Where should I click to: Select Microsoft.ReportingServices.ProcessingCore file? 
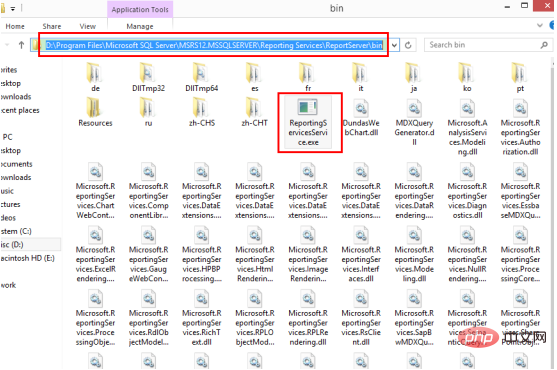pyautogui.click(x=520, y=255)
